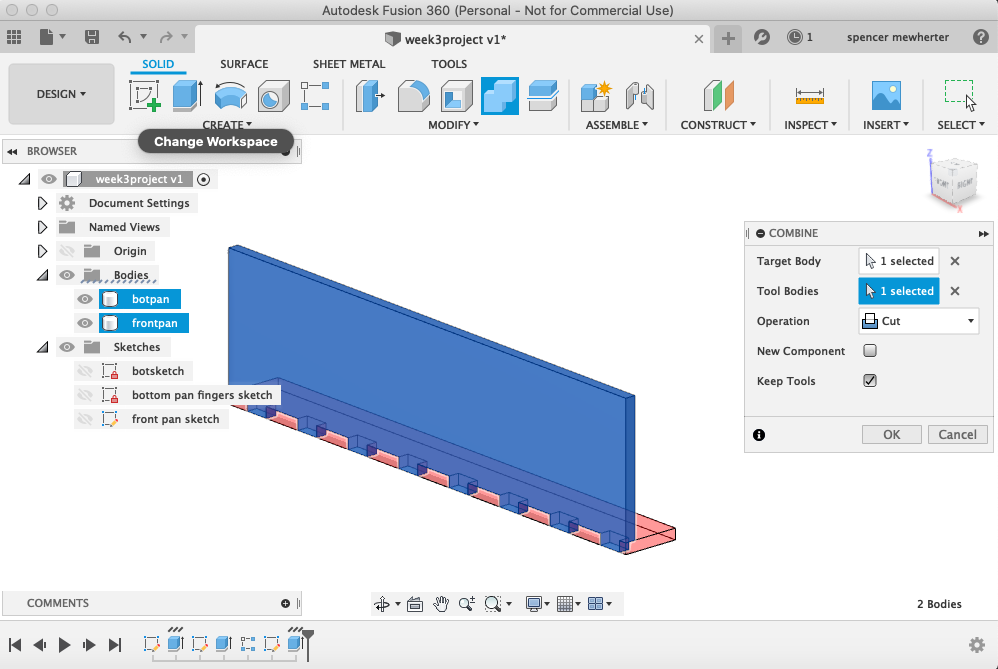Open the ASSEMBLE dropdown menu

click(617, 125)
